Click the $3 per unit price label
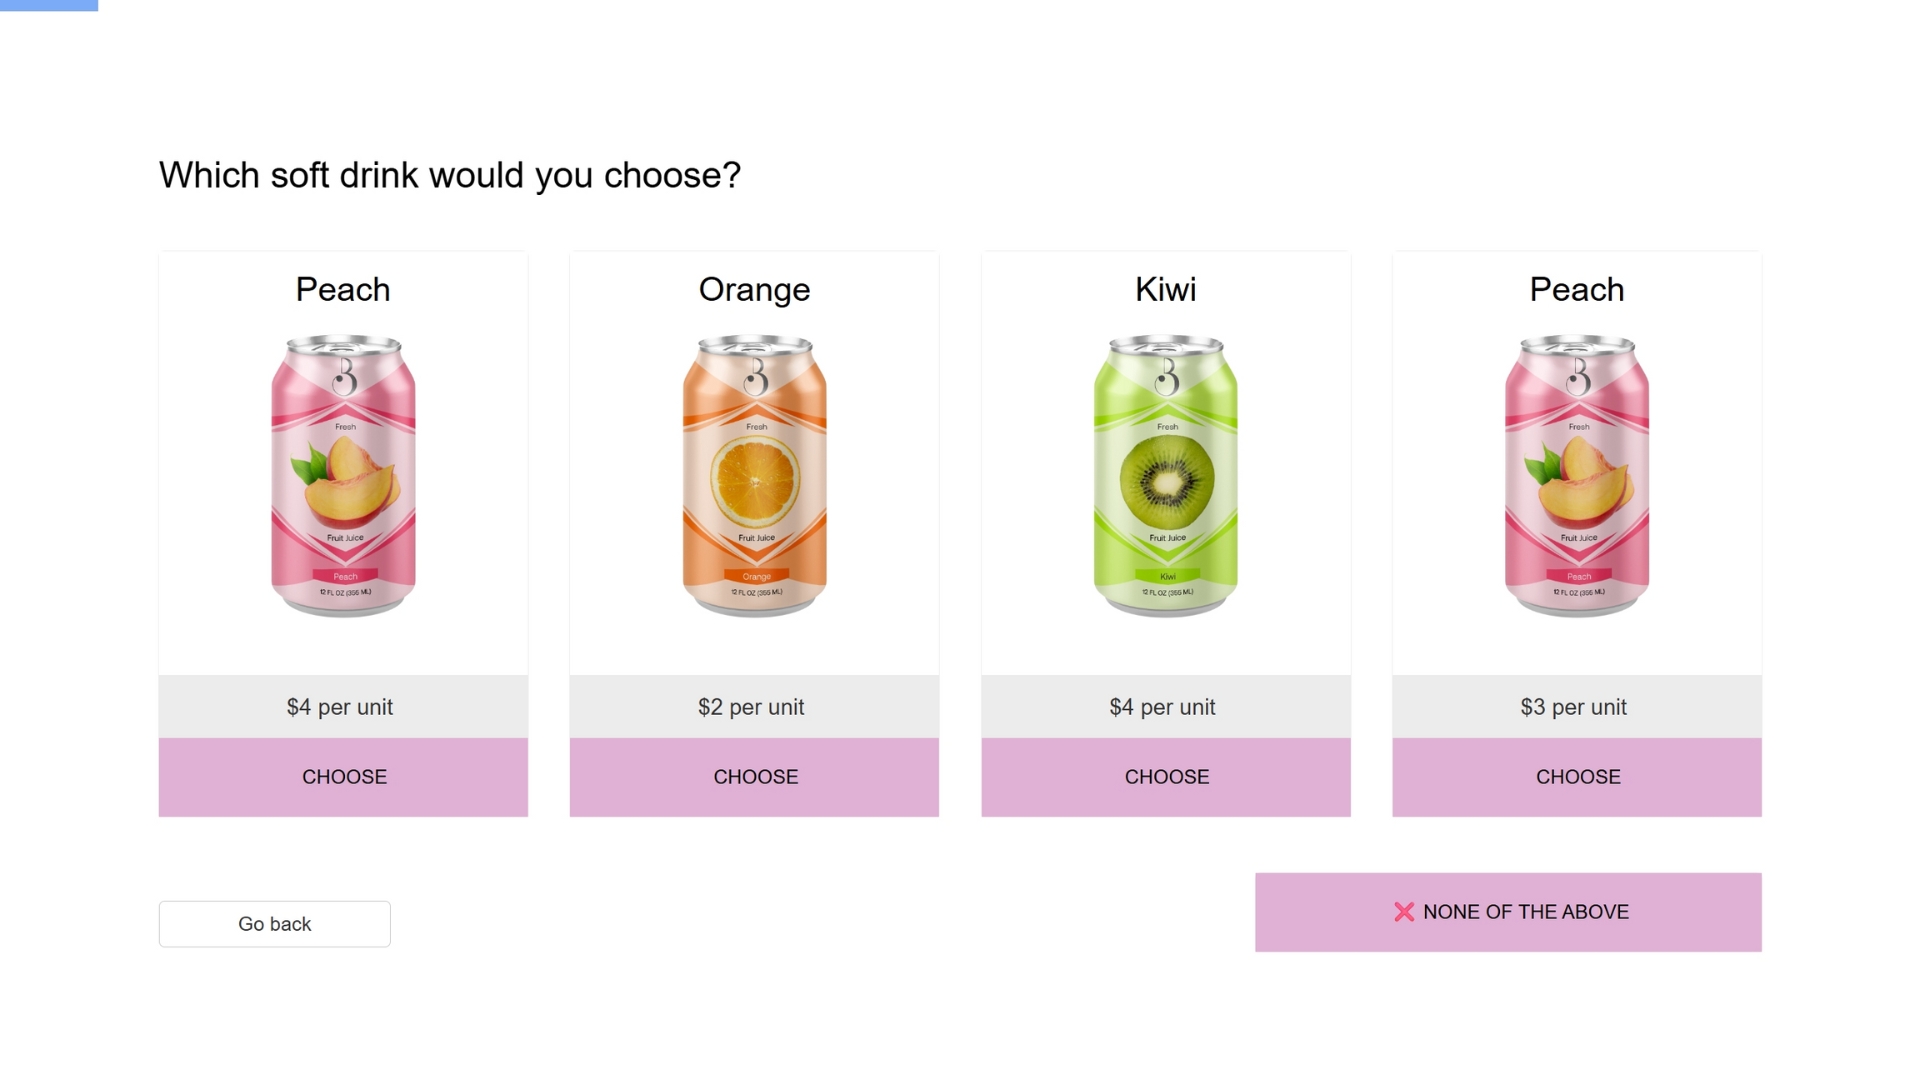The image size is (1920, 1080). coord(1573,707)
